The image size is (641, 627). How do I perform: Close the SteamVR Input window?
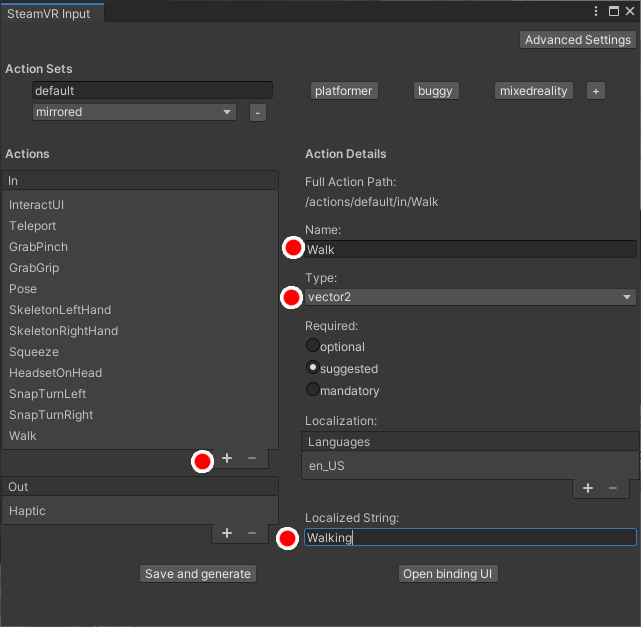click(630, 11)
